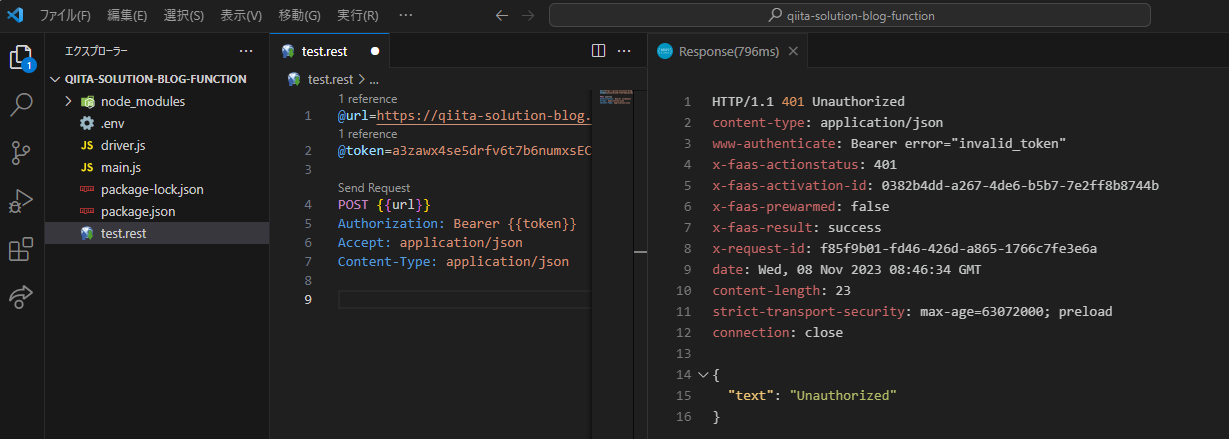Go forward with the right arrow

[528, 16]
